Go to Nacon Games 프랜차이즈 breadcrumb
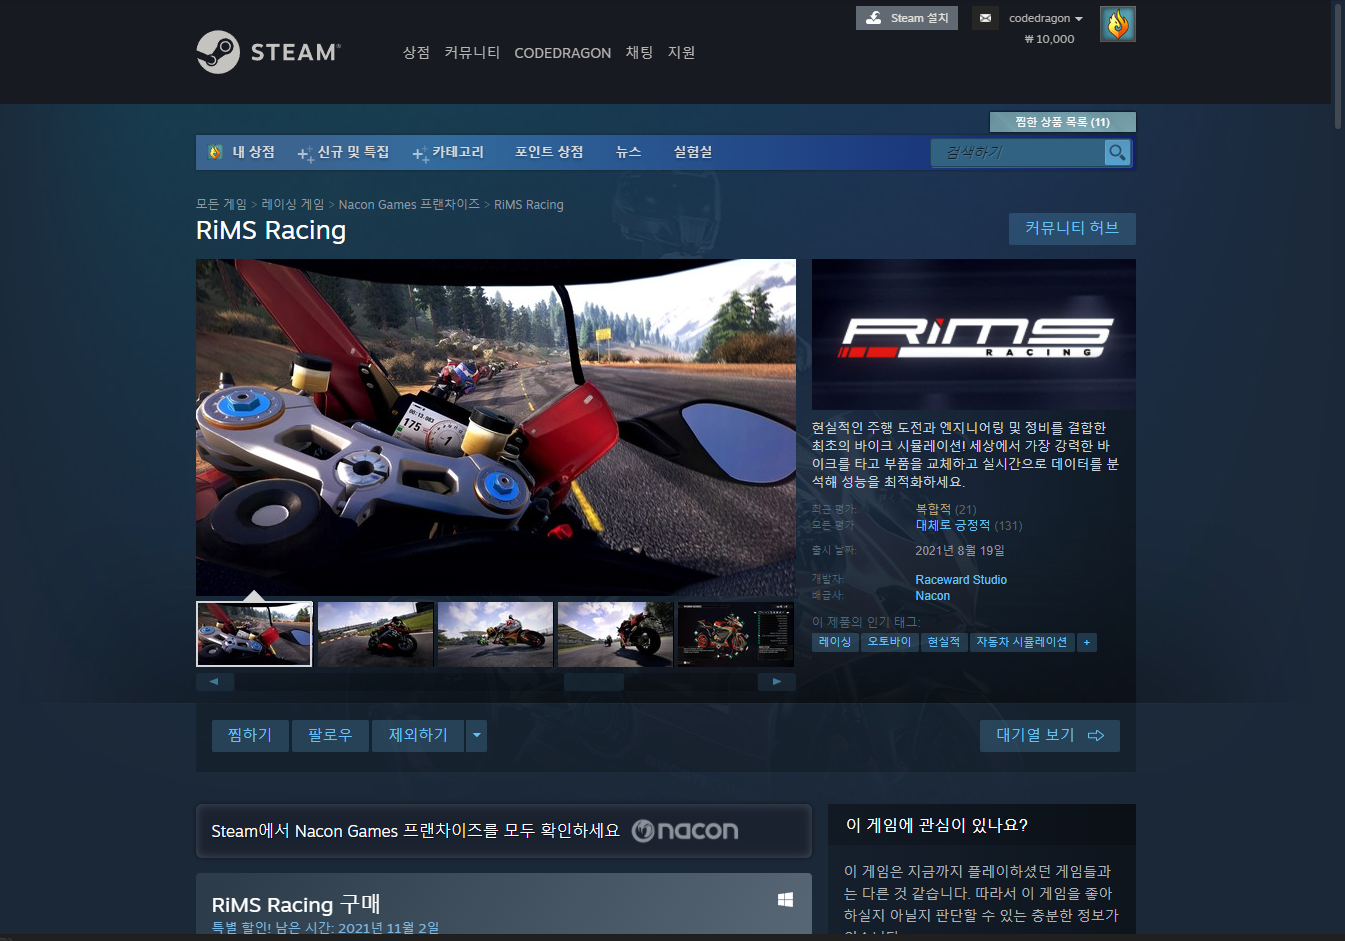This screenshot has height=941, width=1345. pyautogui.click(x=409, y=204)
